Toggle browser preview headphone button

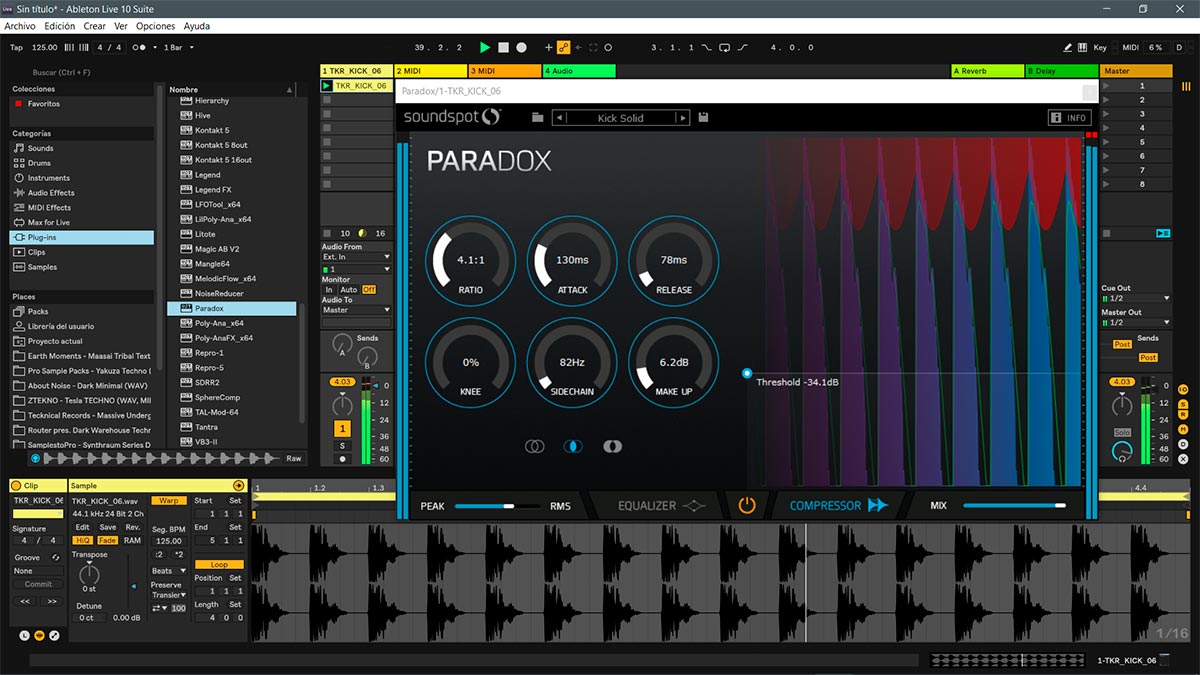click(36, 458)
